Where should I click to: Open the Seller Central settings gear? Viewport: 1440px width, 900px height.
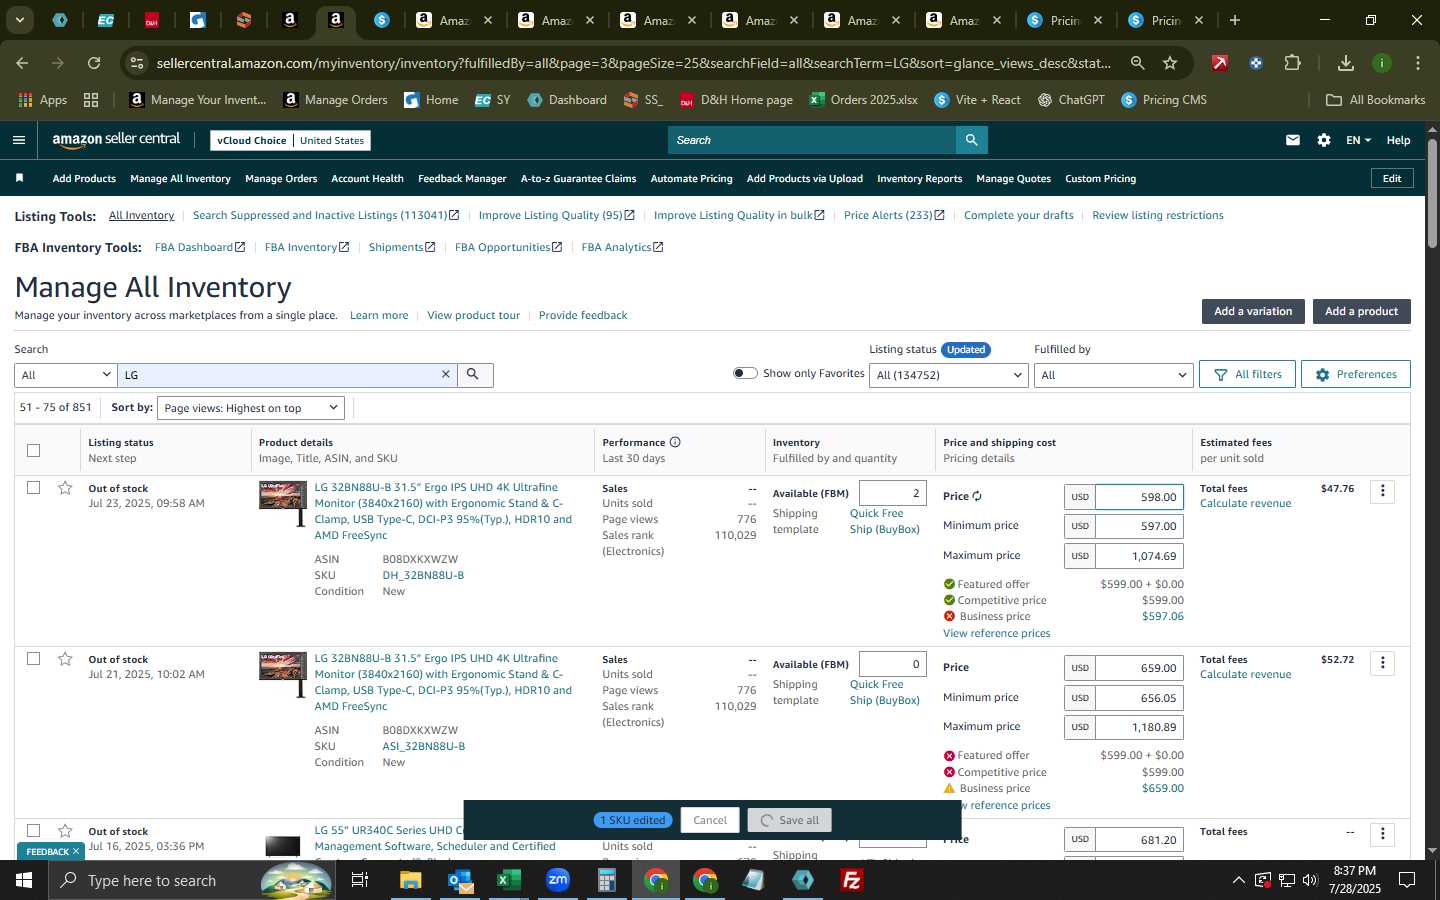[1324, 140]
